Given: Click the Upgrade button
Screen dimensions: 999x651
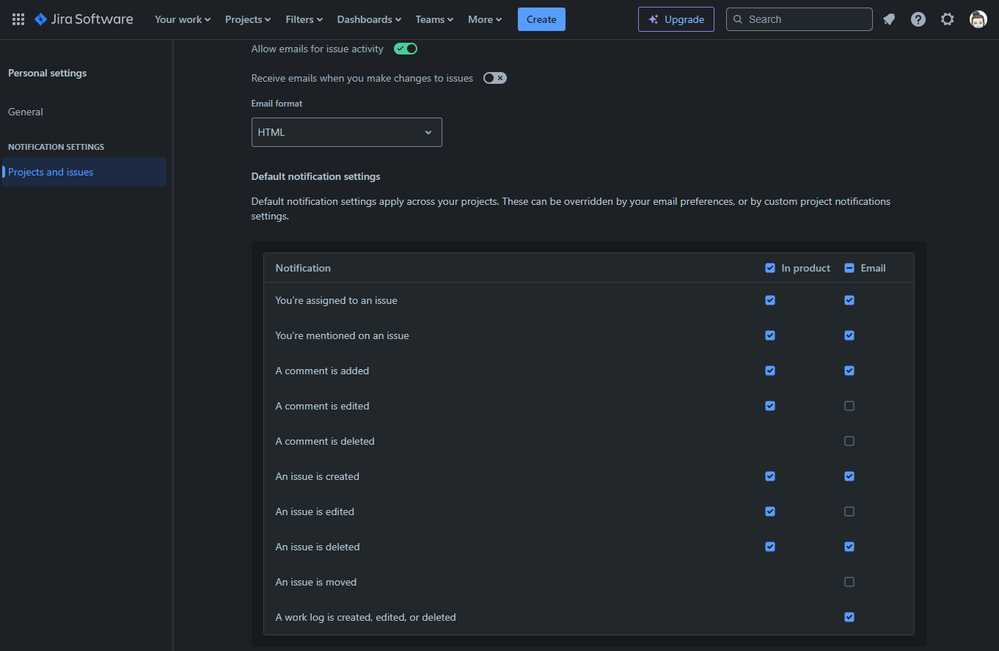Looking at the screenshot, I should [x=676, y=19].
